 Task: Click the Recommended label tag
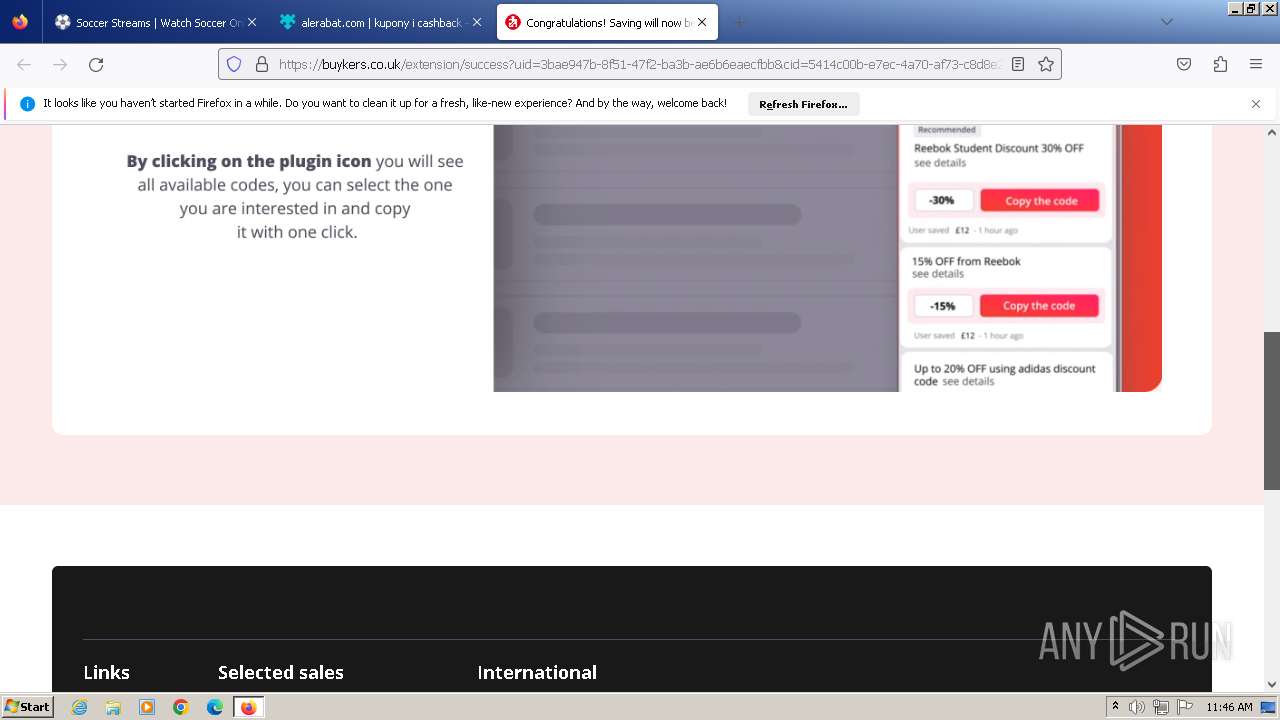(x=946, y=130)
